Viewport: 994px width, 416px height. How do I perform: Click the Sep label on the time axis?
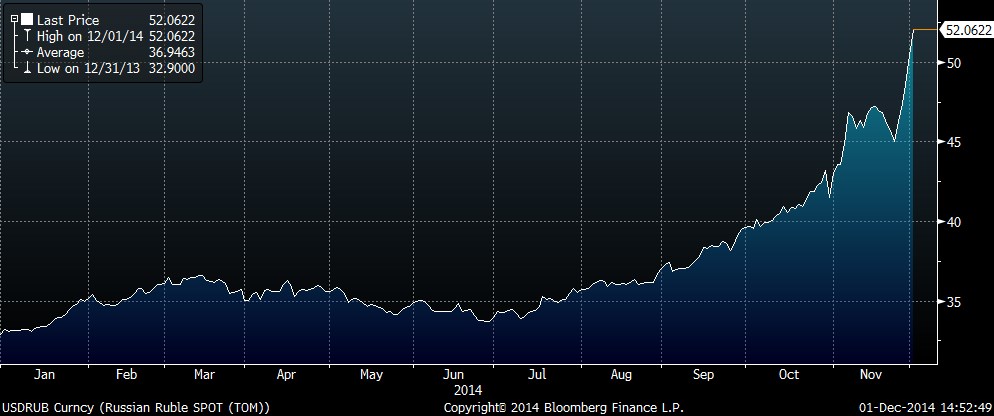[x=704, y=375]
